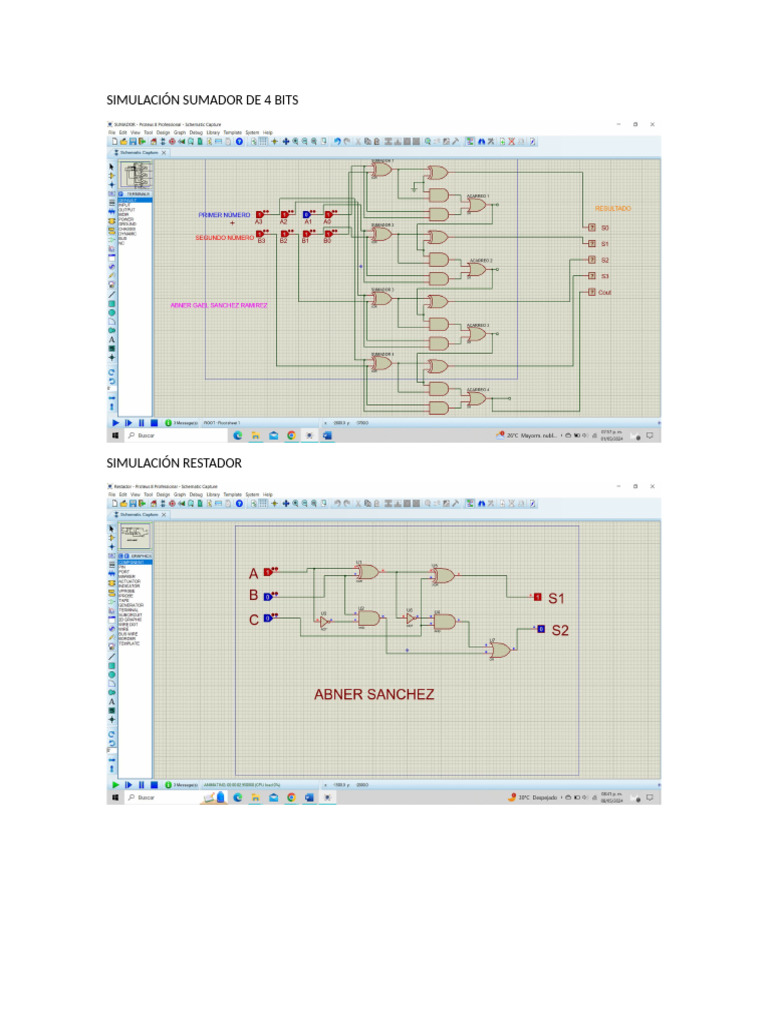Click Copy icon in Restador toolbar
The height and width of the screenshot is (1024, 768).
[368, 504]
